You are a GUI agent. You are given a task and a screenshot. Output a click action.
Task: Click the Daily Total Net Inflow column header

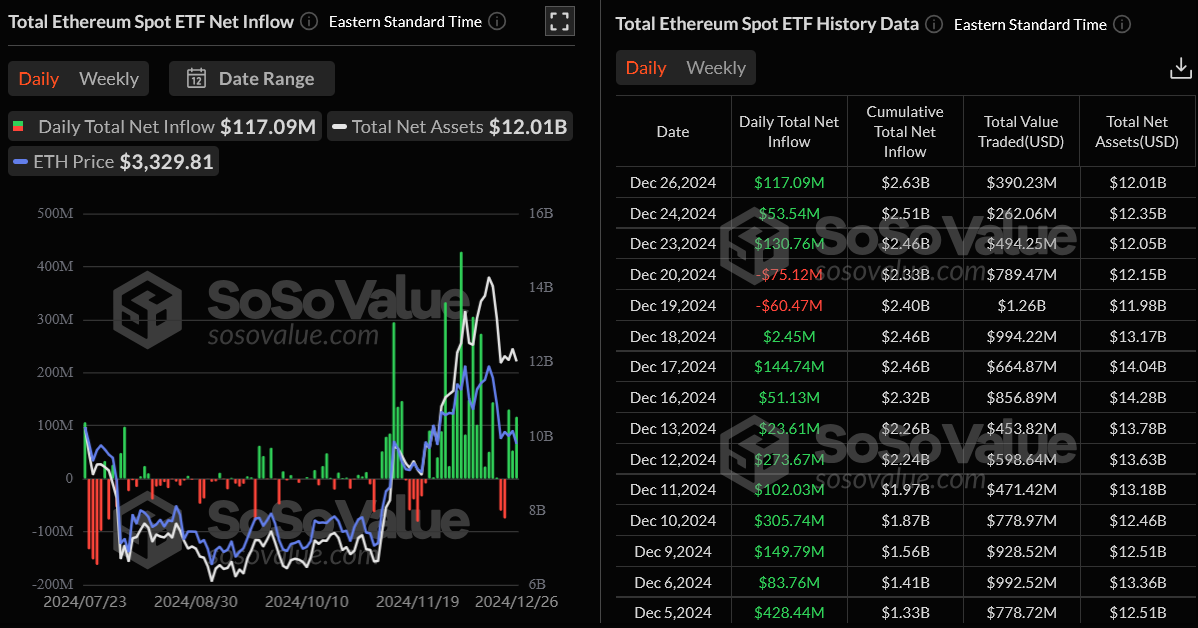pyautogui.click(x=789, y=131)
